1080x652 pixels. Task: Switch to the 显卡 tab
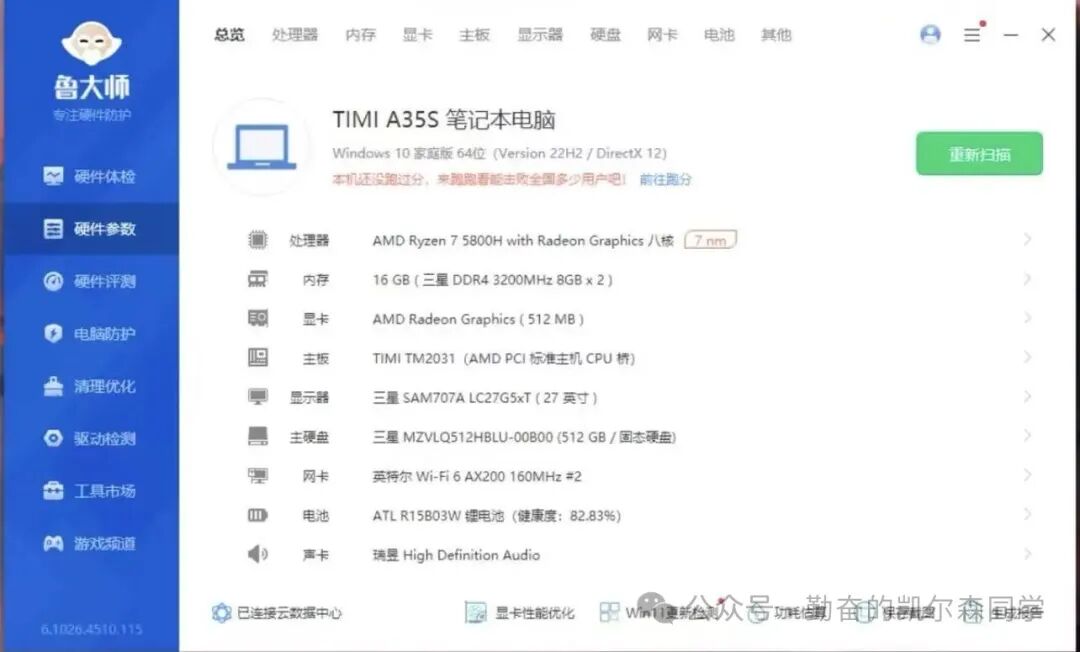417,34
